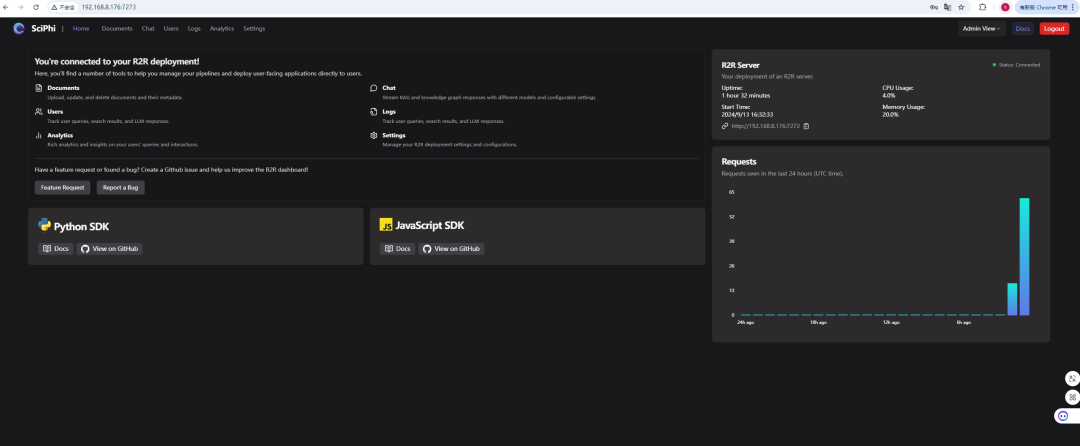Image resolution: width=1080 pixels, height=446 pixels.
Task: Open the Chrome profile avatar menu
Action: pyautogui.click(x=1005, y=7)
